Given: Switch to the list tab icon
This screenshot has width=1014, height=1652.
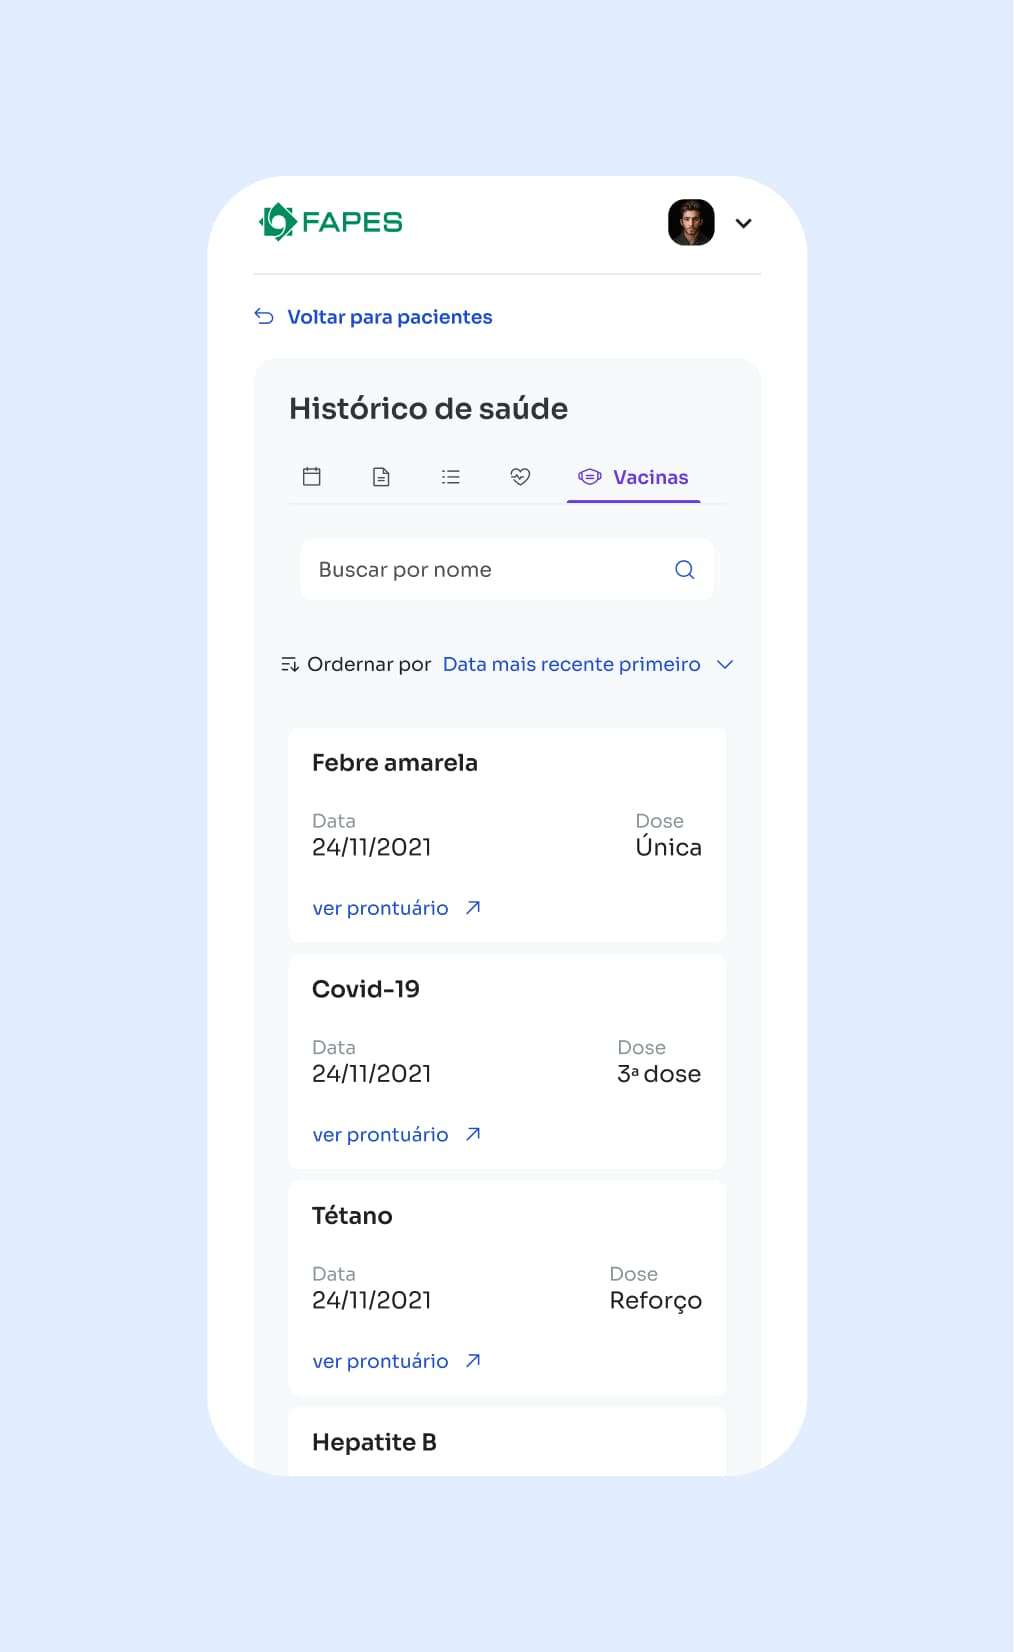Looking at the screenshot, I should click(451, 477).
